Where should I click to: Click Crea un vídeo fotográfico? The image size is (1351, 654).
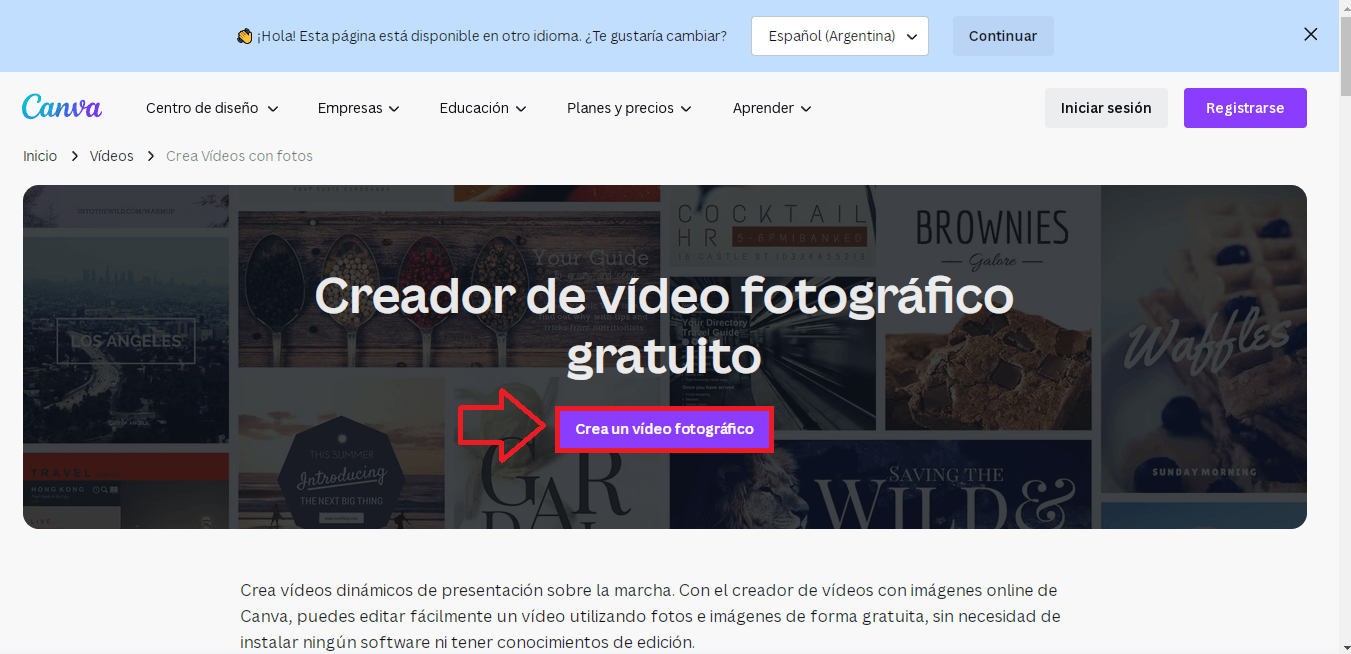[663, 428]
